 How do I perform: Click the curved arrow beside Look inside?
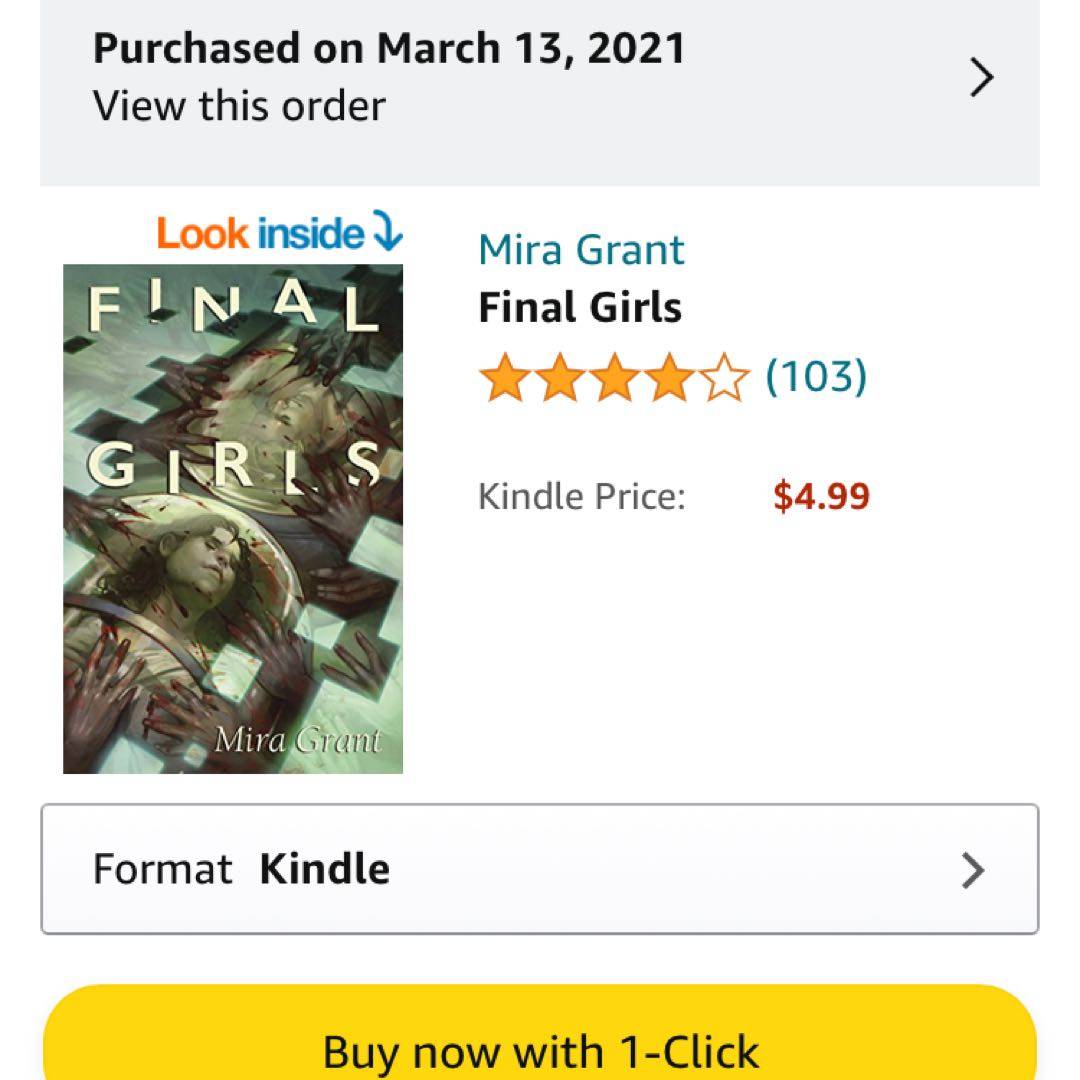point(387,233)
